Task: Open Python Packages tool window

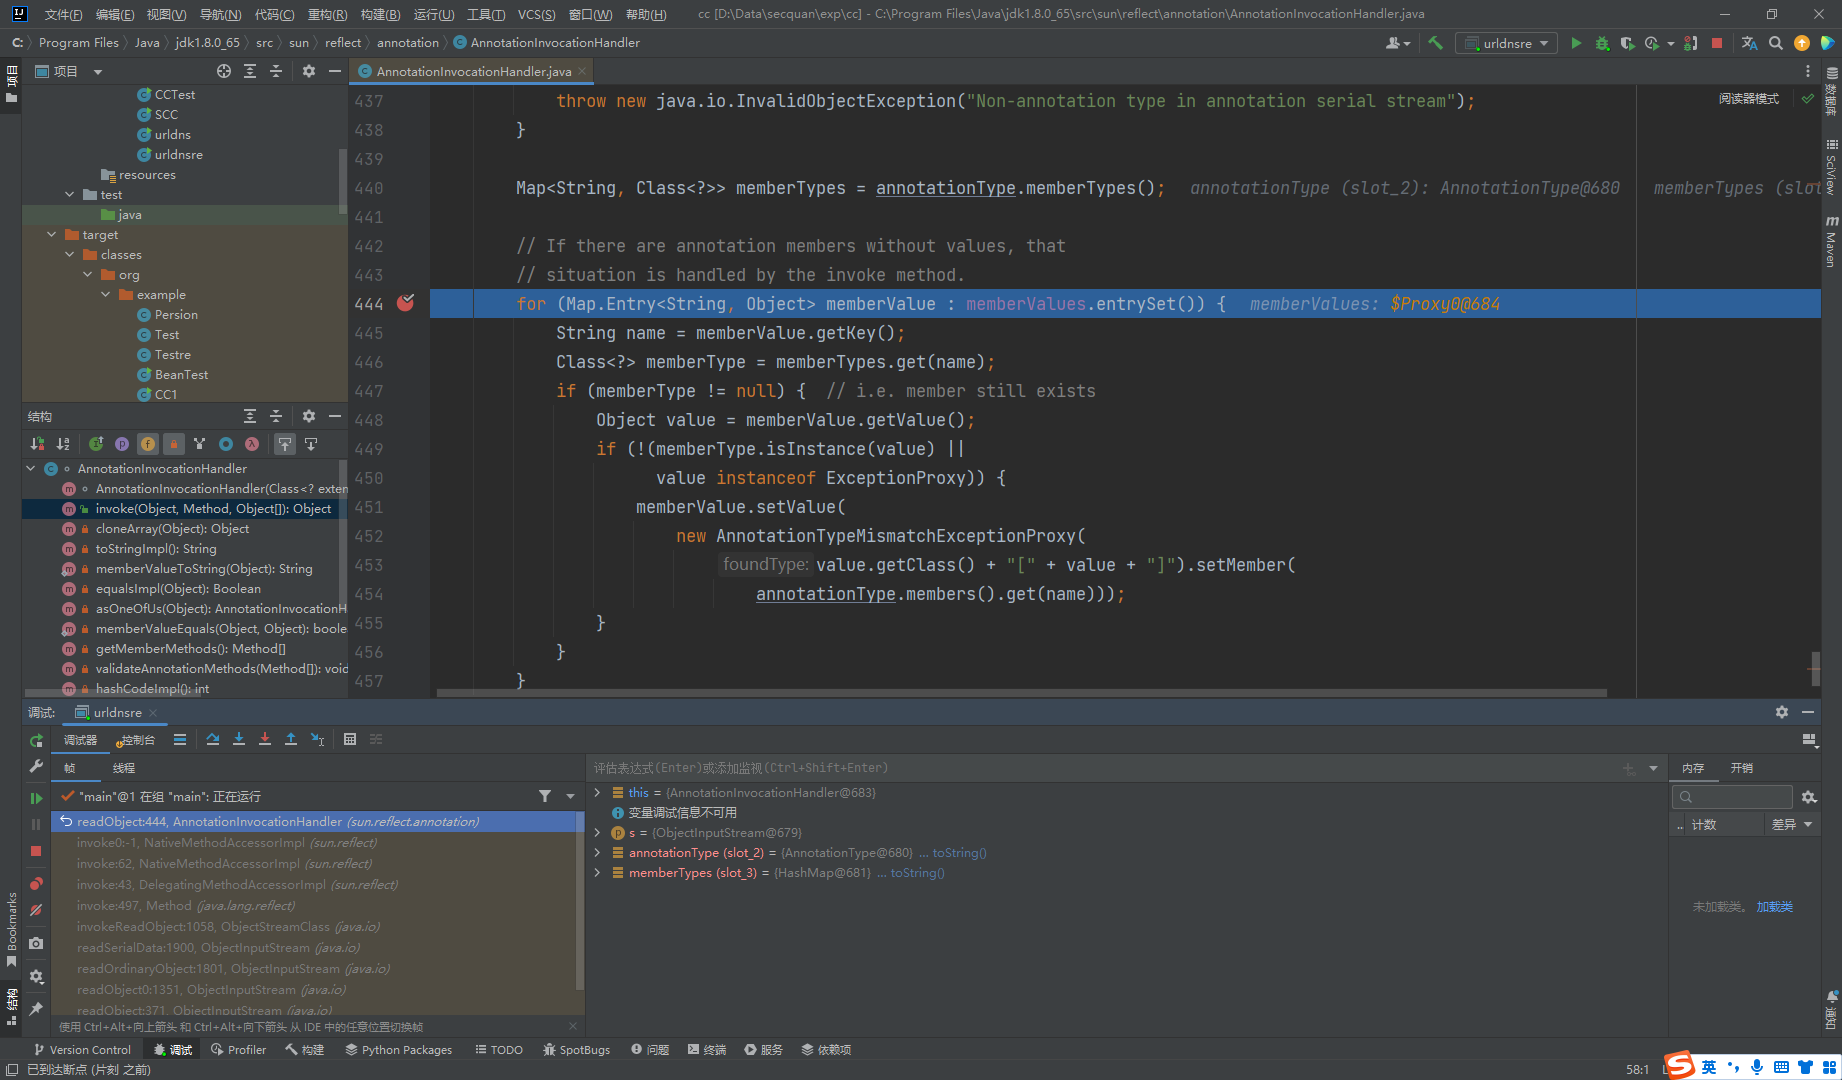Action: 398,1049
